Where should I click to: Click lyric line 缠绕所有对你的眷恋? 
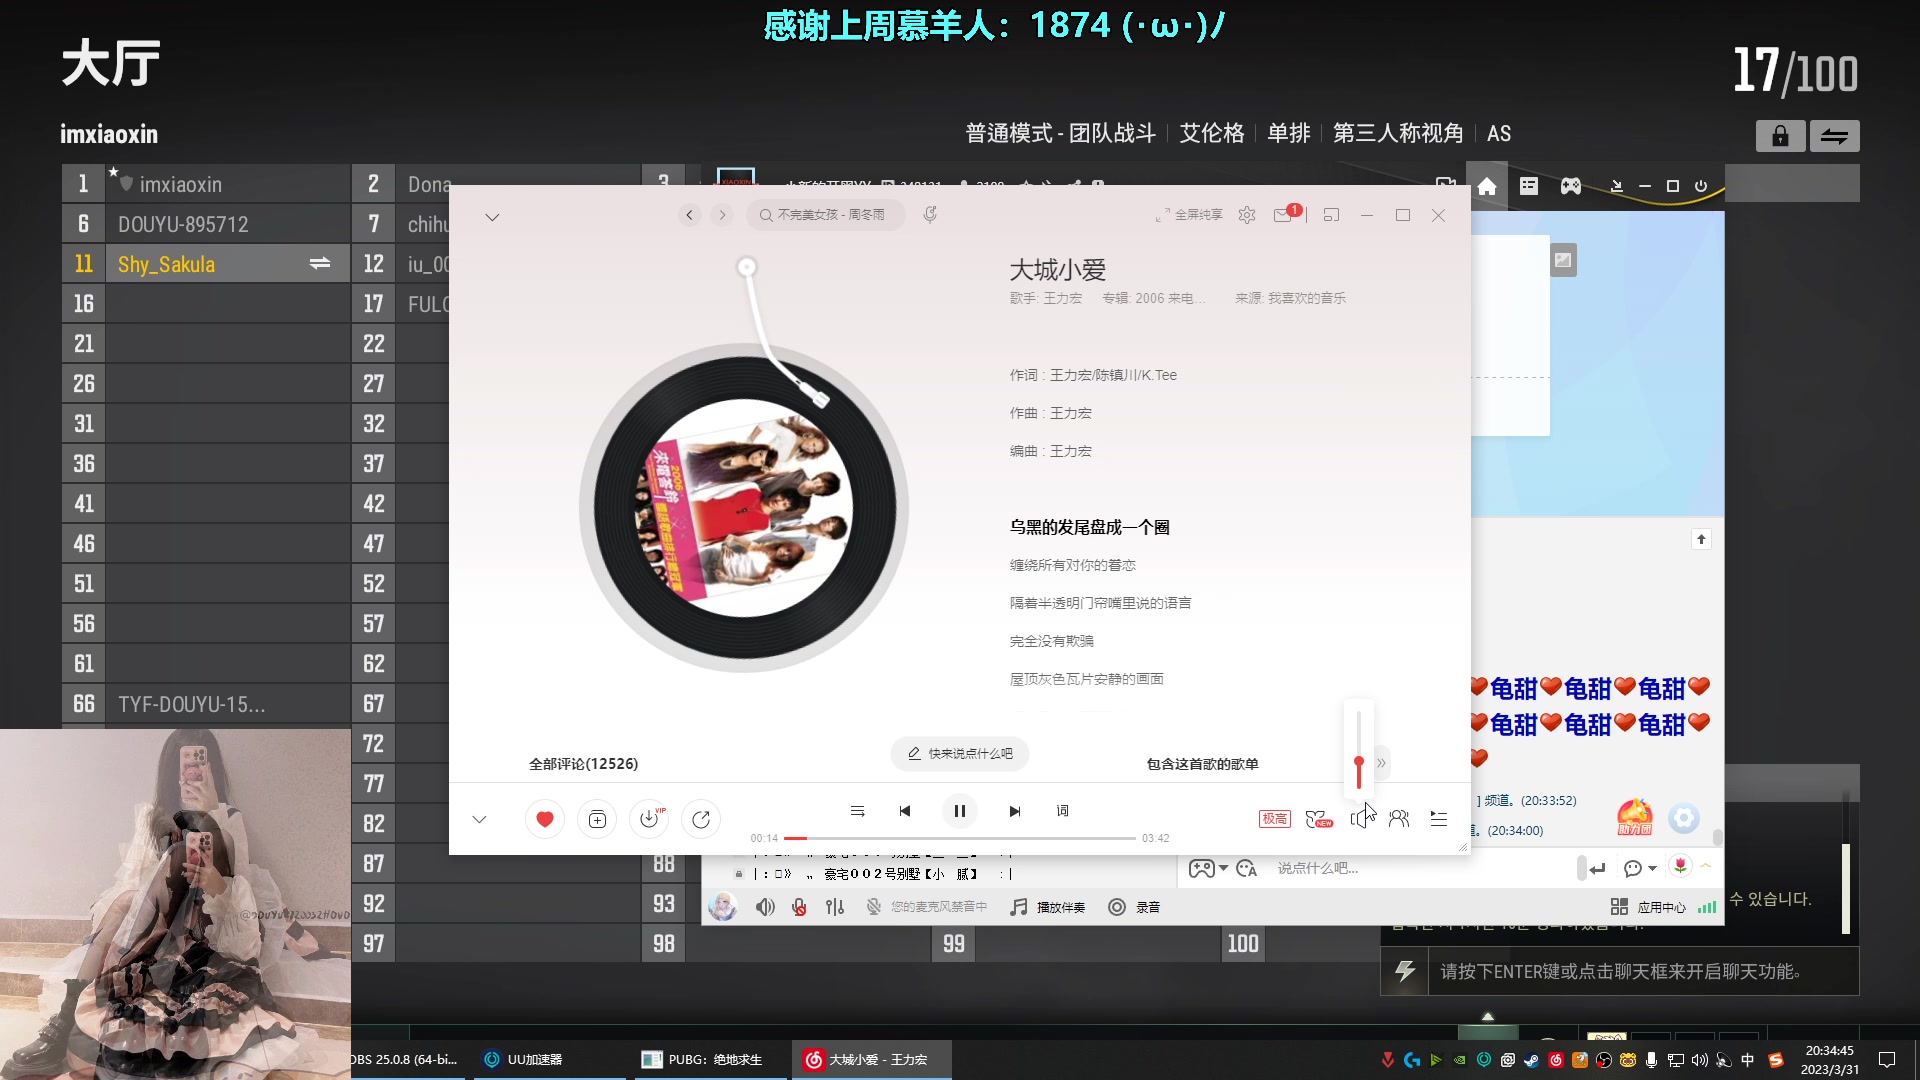point(1072,565)
